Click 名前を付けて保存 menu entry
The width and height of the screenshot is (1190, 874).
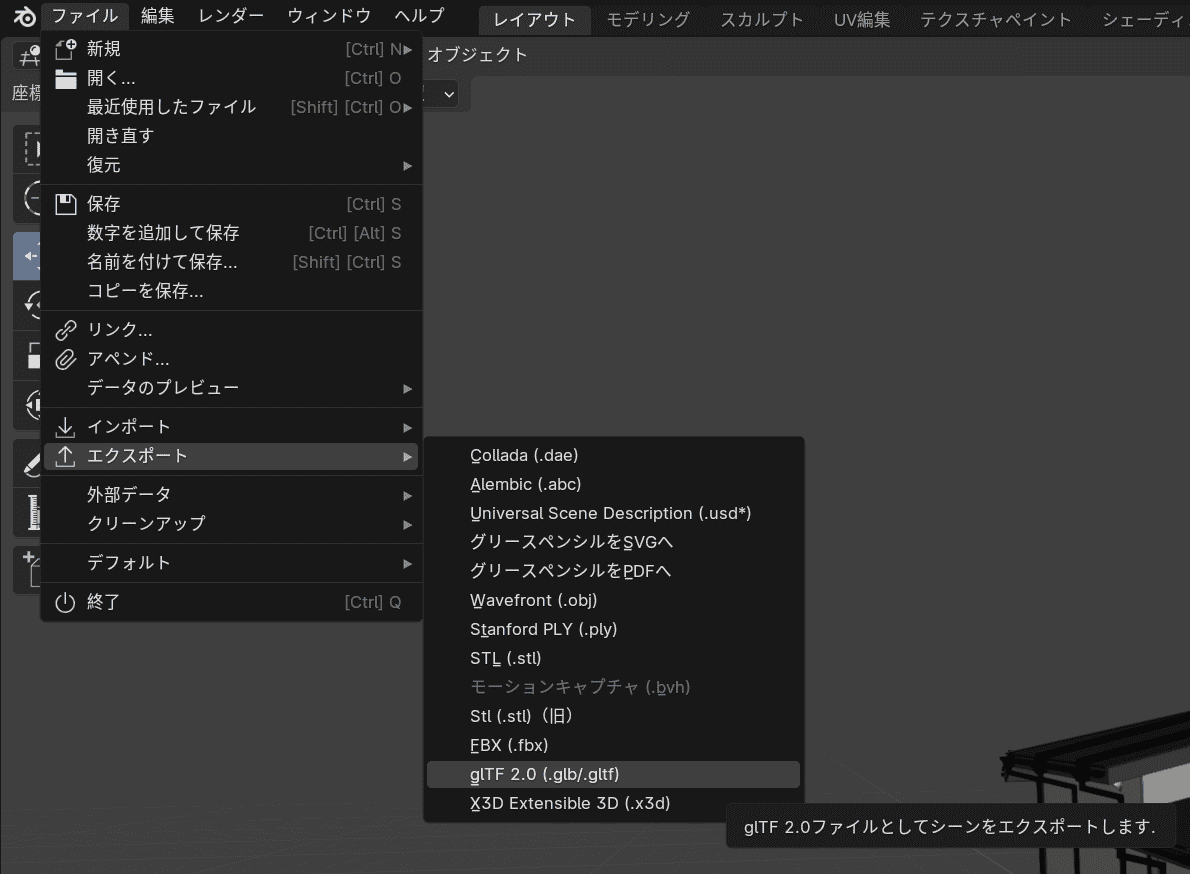coord(162,262)
